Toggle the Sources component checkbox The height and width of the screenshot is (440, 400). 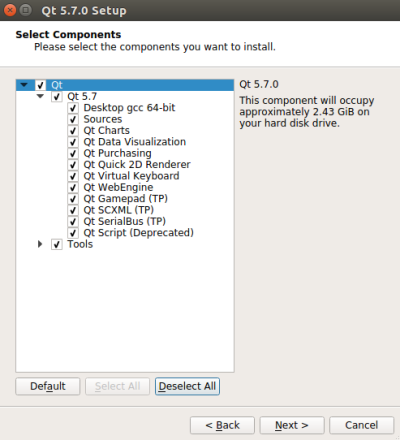click(x=73, y=119)
